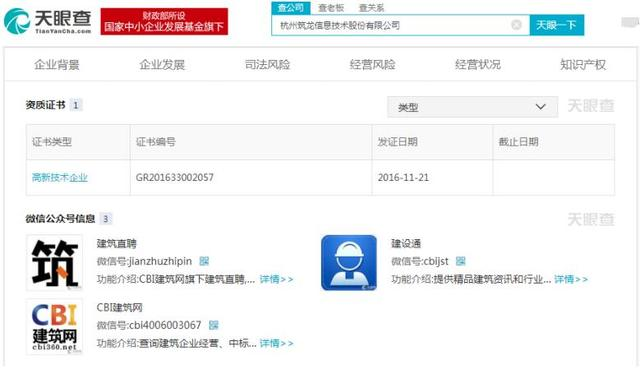This screenshot has width=640, height=374.
Task: Switch to the 查关系 search tab
Action: coord(371,8)
